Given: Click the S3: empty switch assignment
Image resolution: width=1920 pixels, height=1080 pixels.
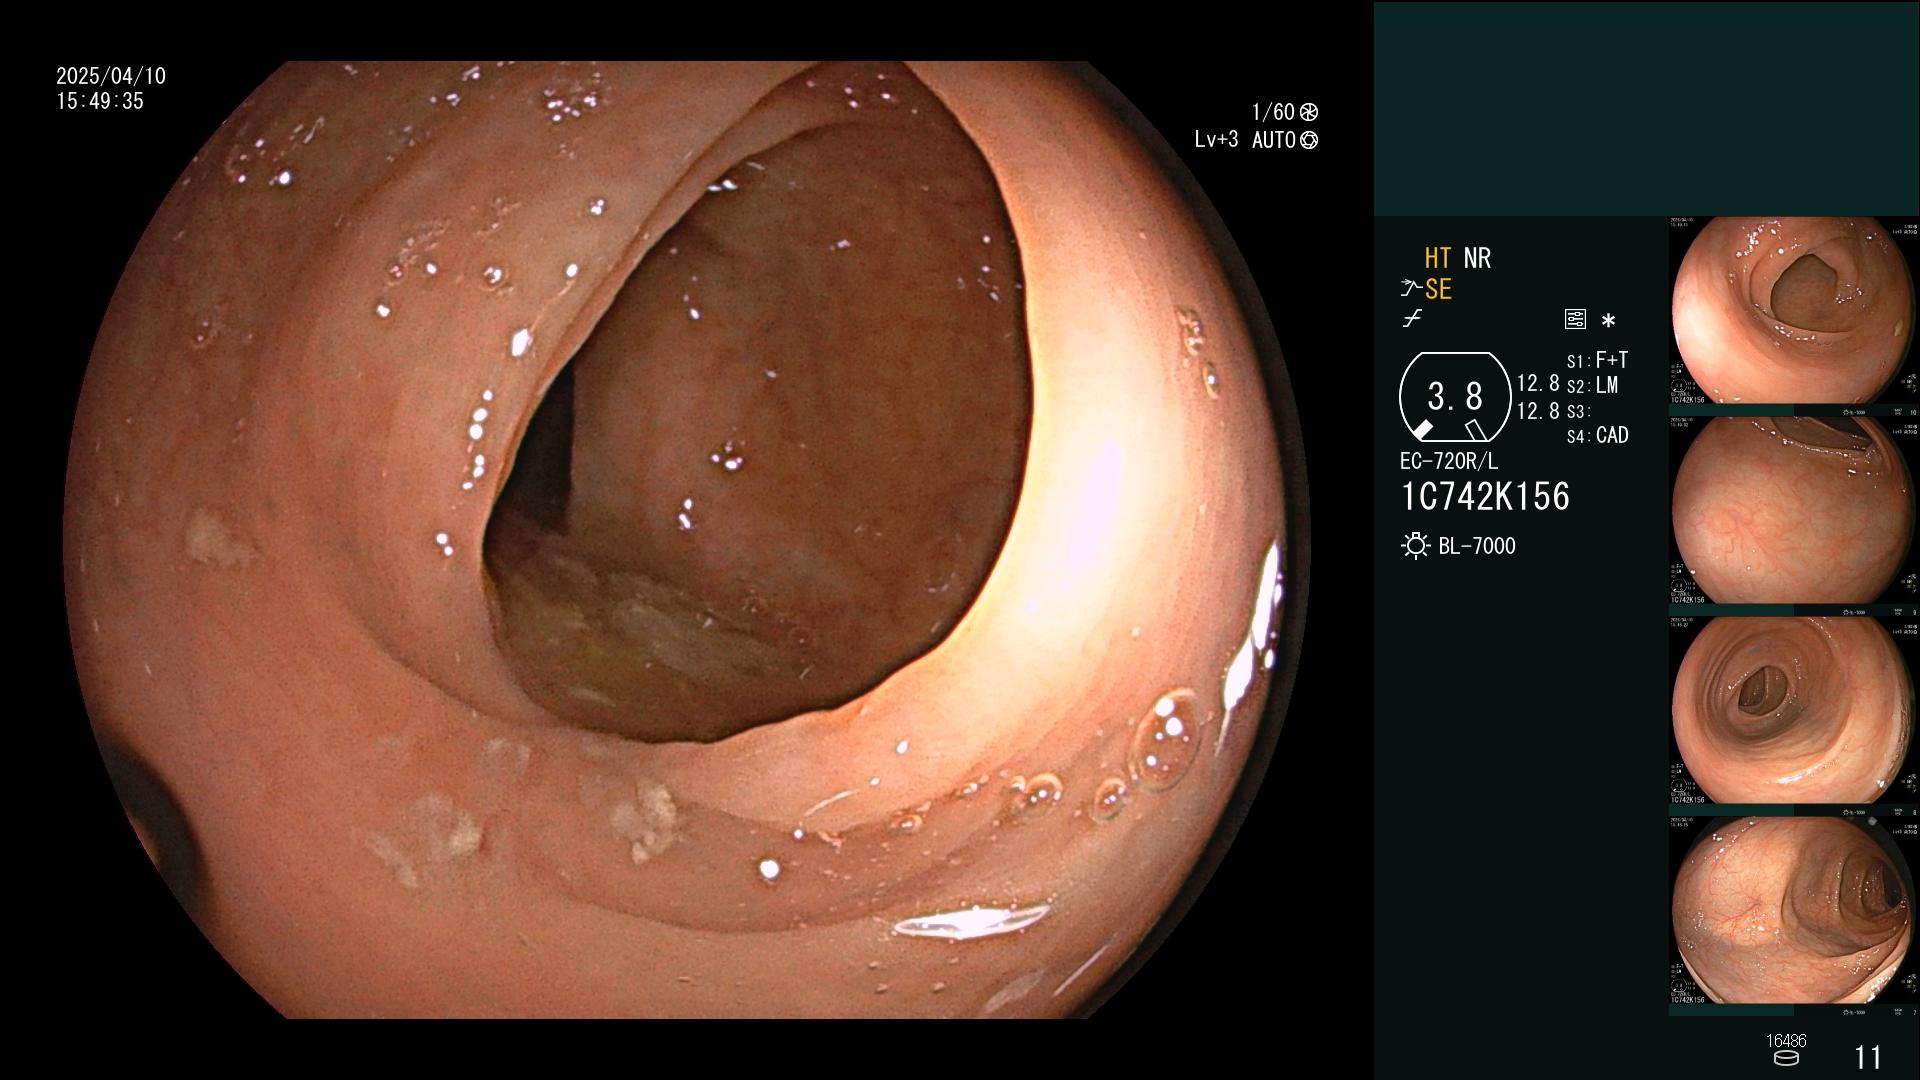Looking at the screenshot, I should [x=1578, y=411].
